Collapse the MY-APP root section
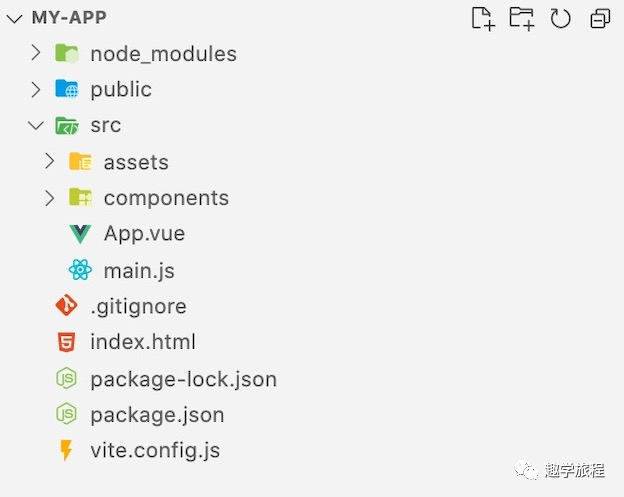Screen dimensions: 624x497 pos(14,18)
